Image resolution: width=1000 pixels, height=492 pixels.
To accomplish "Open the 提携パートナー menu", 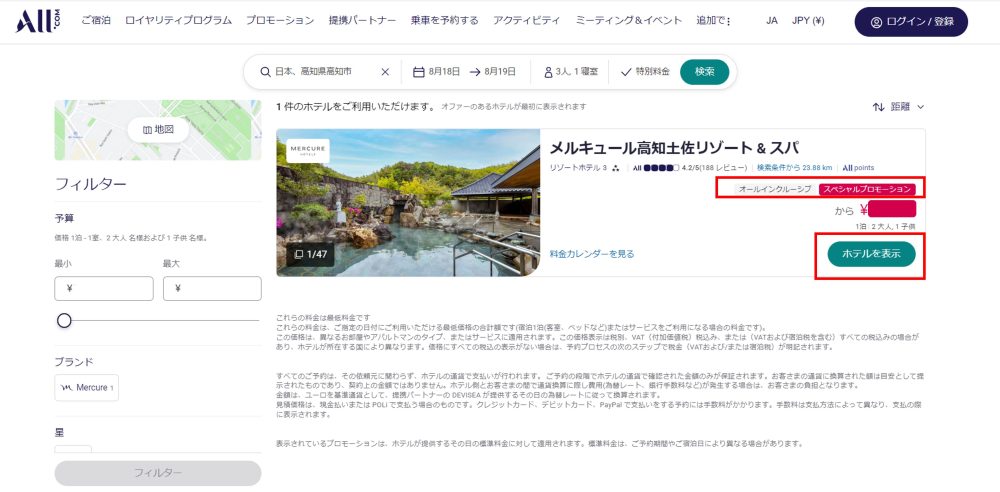I will (x=362, y=21).
